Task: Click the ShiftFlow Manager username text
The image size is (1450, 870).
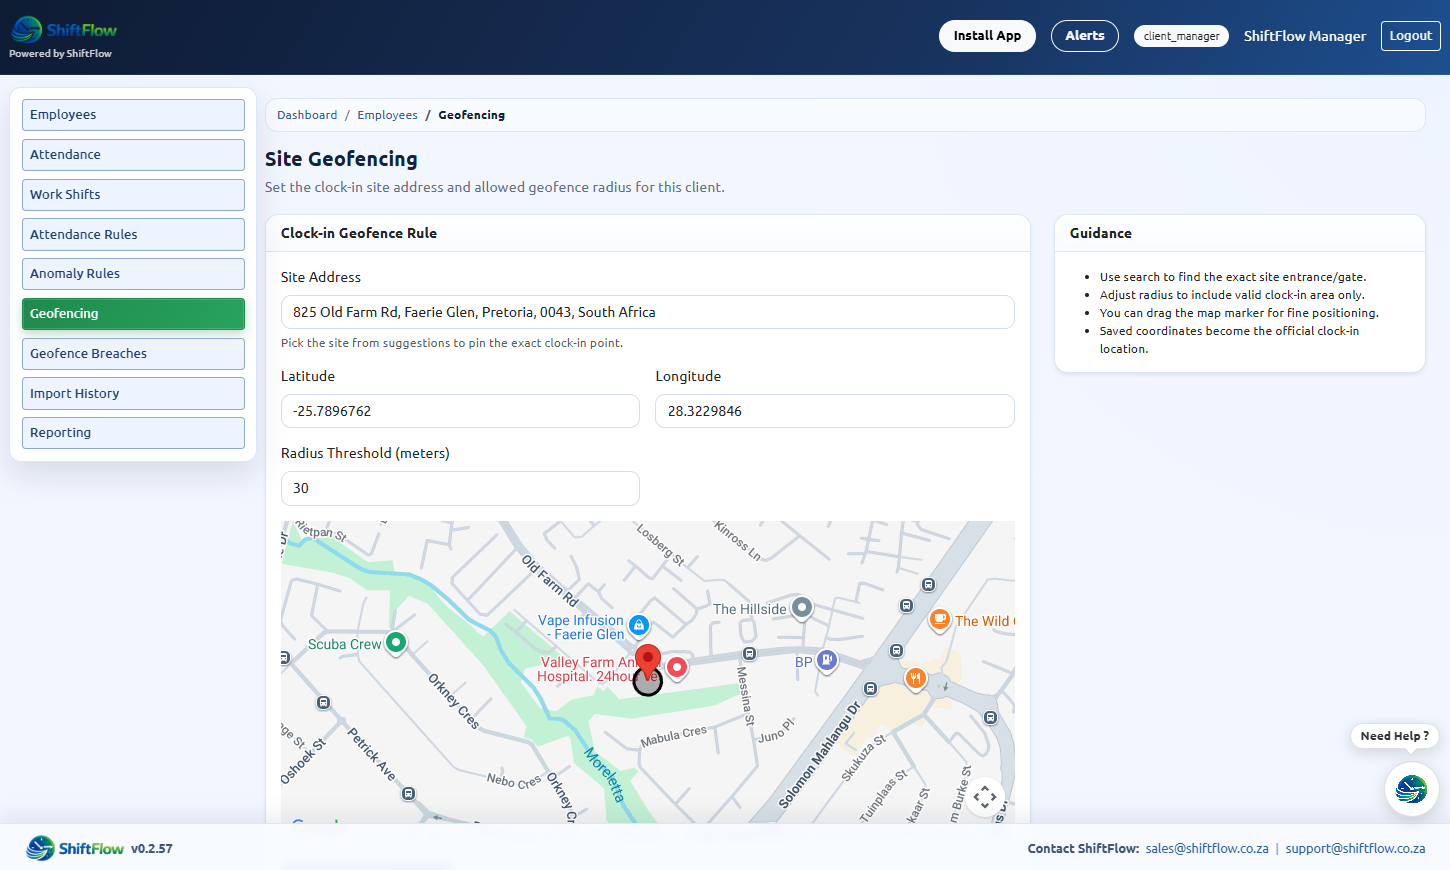Action: 1304,36
